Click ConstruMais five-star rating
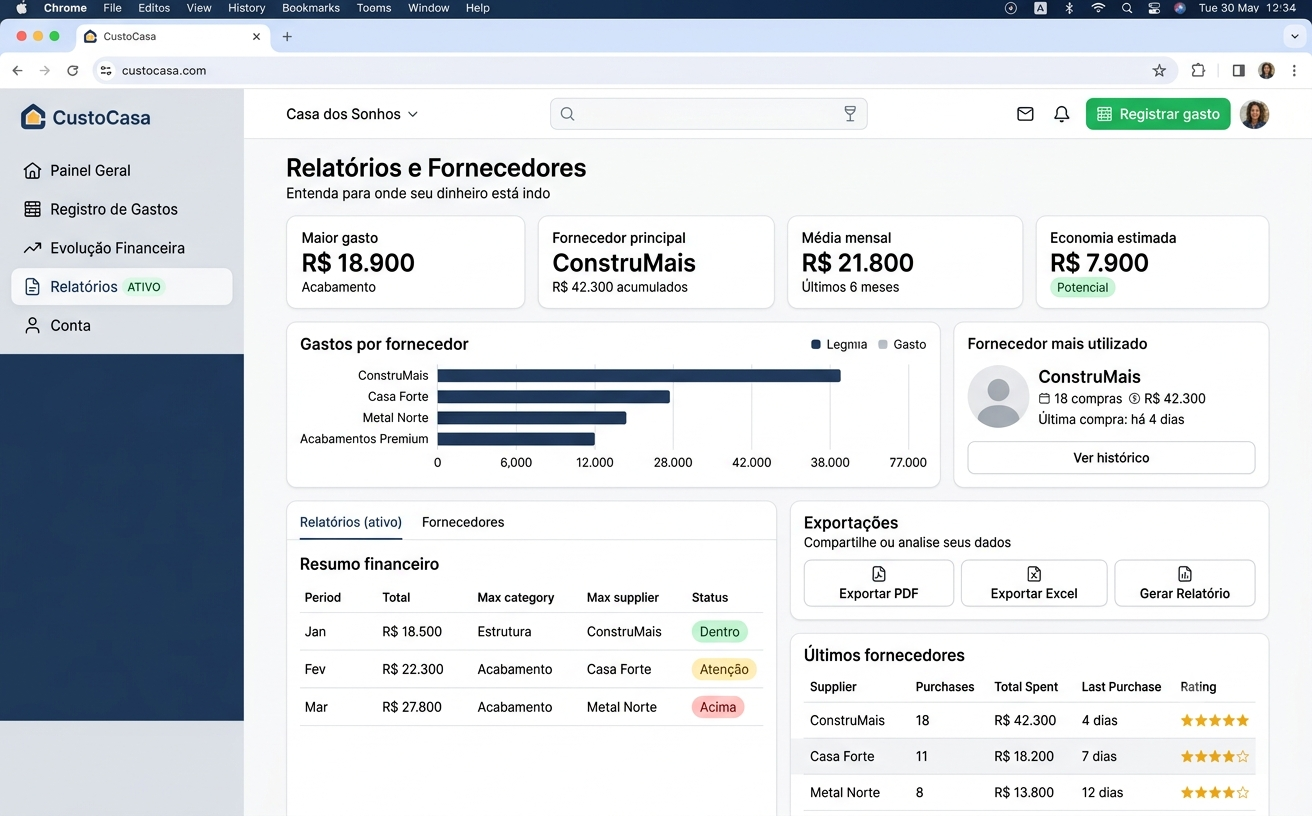 [x=1215, y=720]
